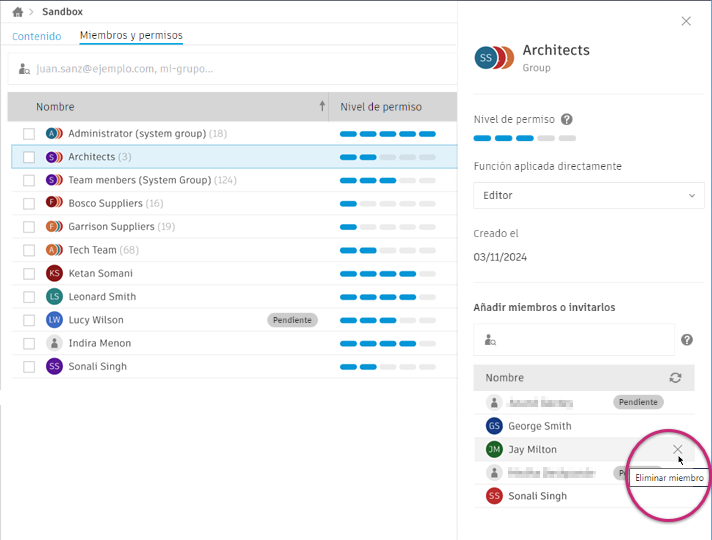Screen dimensions: 712x540
Task: Click Sonali Singh's SS avatar in main table
Action: (54, 367)
